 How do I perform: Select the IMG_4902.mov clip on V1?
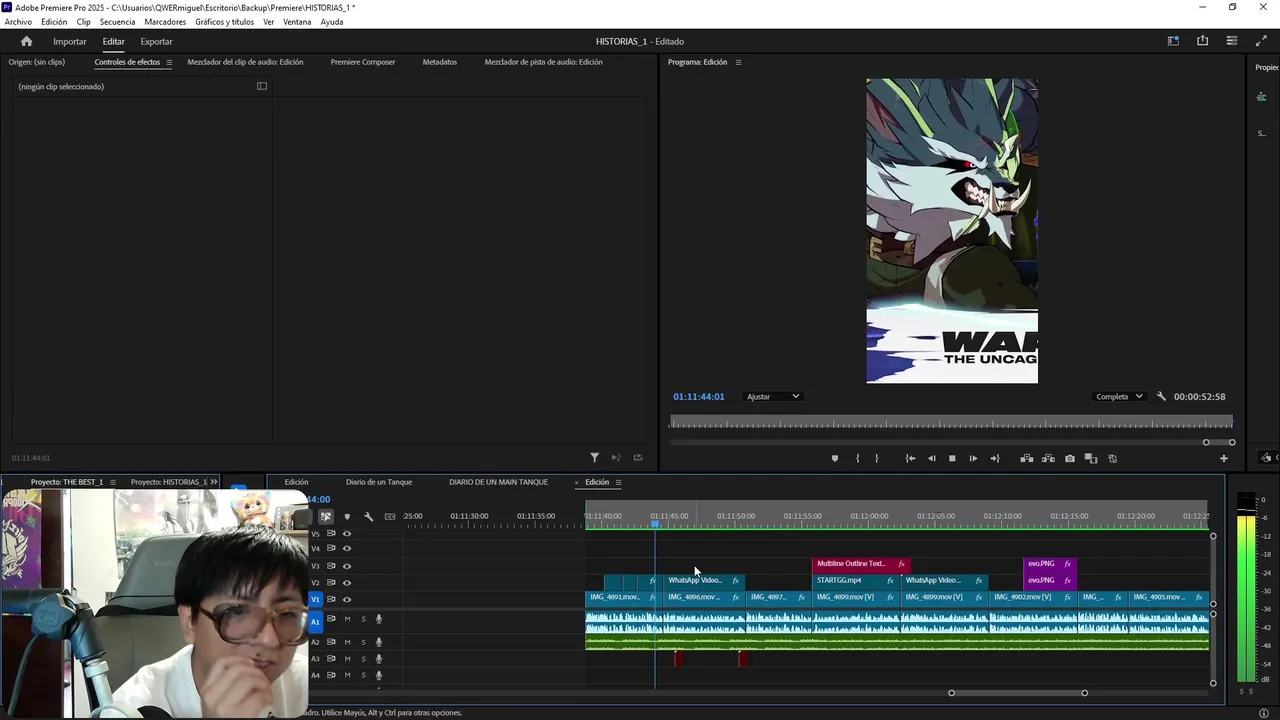[1034, 597]
